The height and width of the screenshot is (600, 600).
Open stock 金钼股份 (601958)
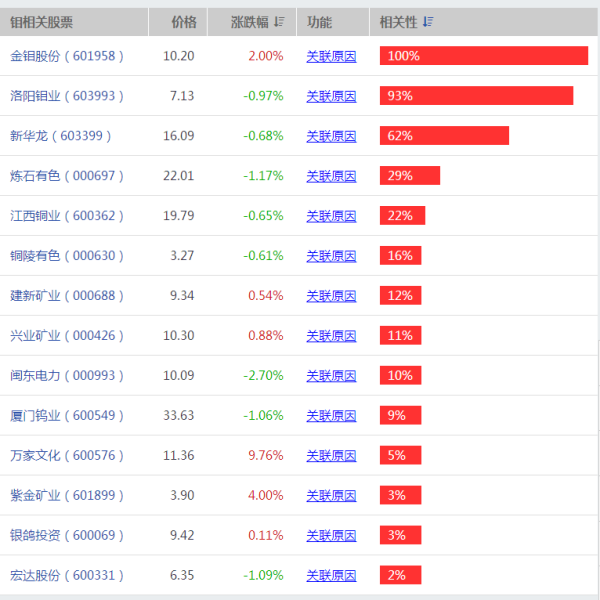[67, 56]
